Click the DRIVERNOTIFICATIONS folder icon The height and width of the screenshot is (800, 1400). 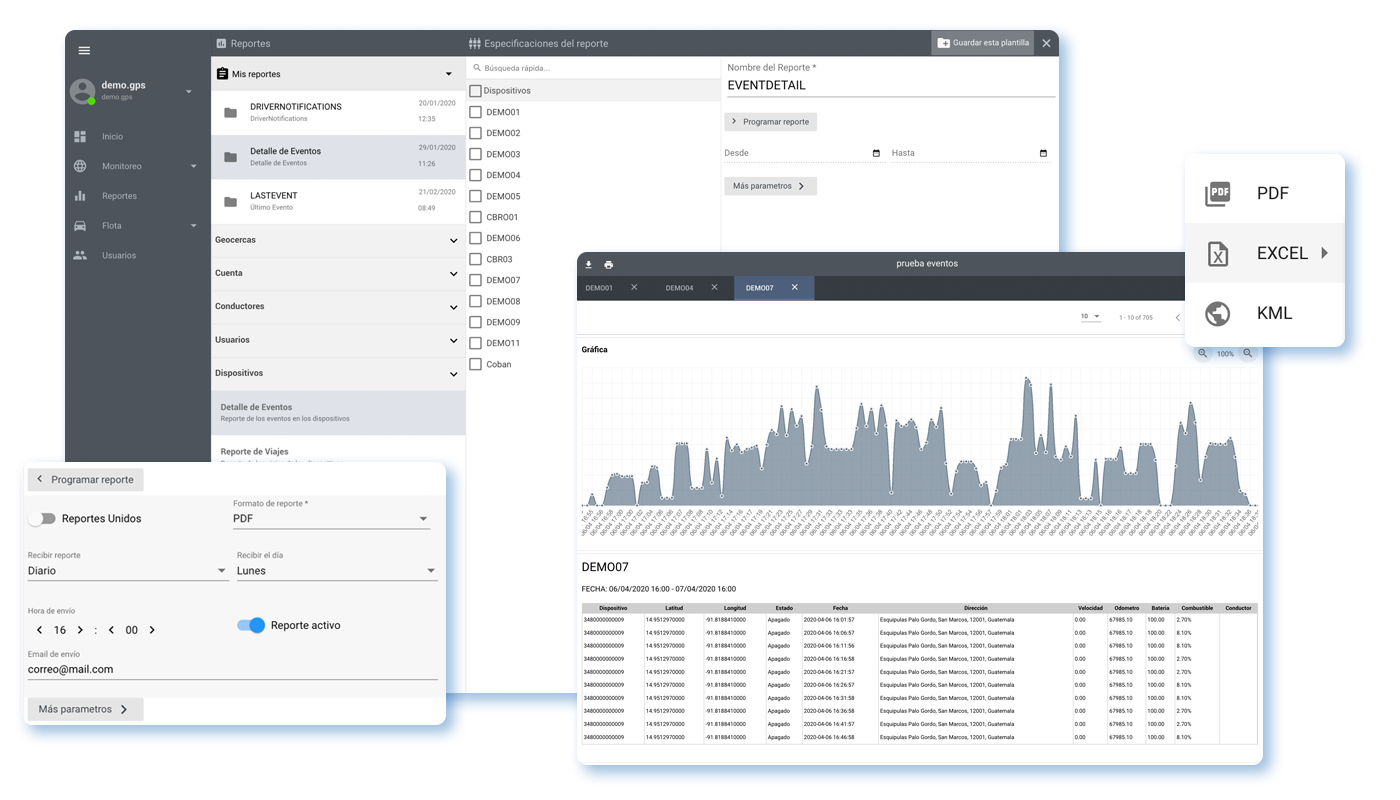tap(231, 112)
